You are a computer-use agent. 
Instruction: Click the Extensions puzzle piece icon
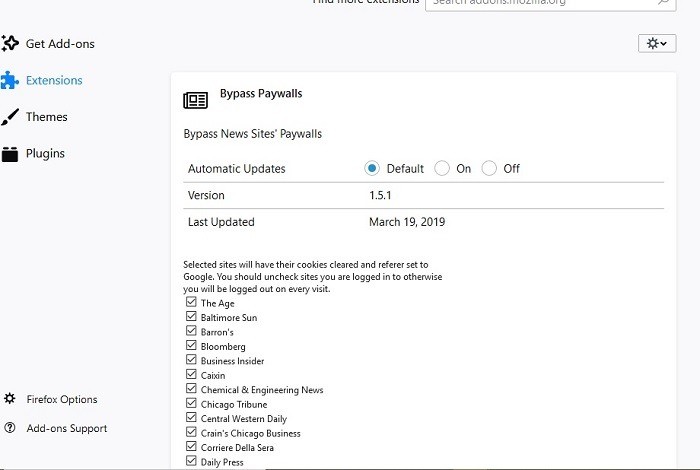(9, 80)
